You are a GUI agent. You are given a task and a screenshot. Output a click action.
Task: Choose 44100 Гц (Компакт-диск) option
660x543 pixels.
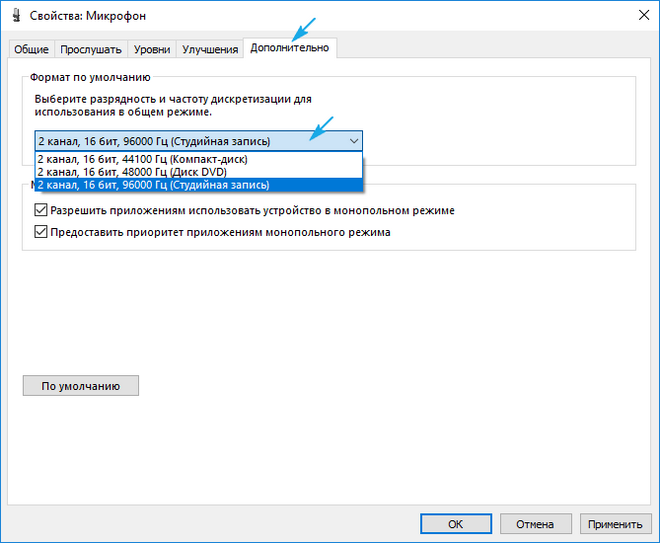[x=199, y=159]
